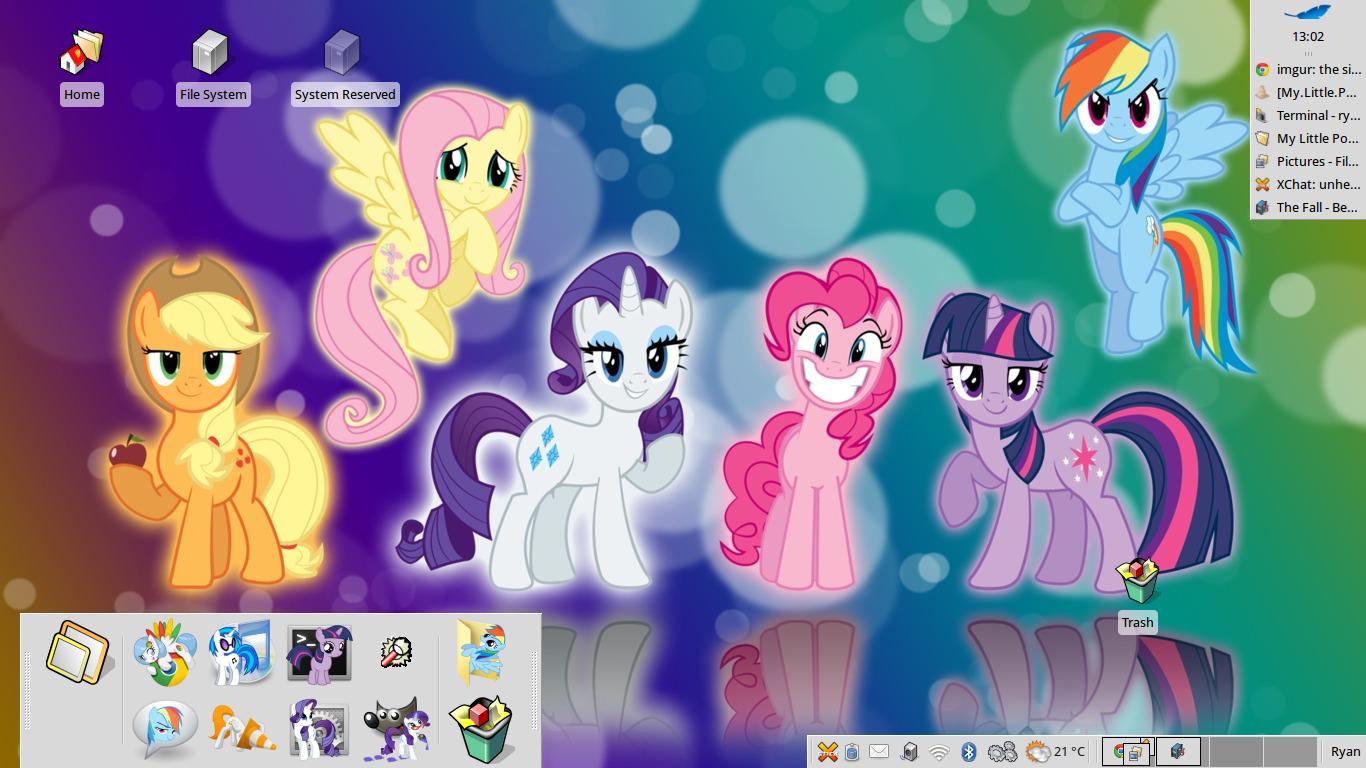Switch to the third workspace in the pager
This screenshot has width=1366, height=768.
coord(1236,752)
